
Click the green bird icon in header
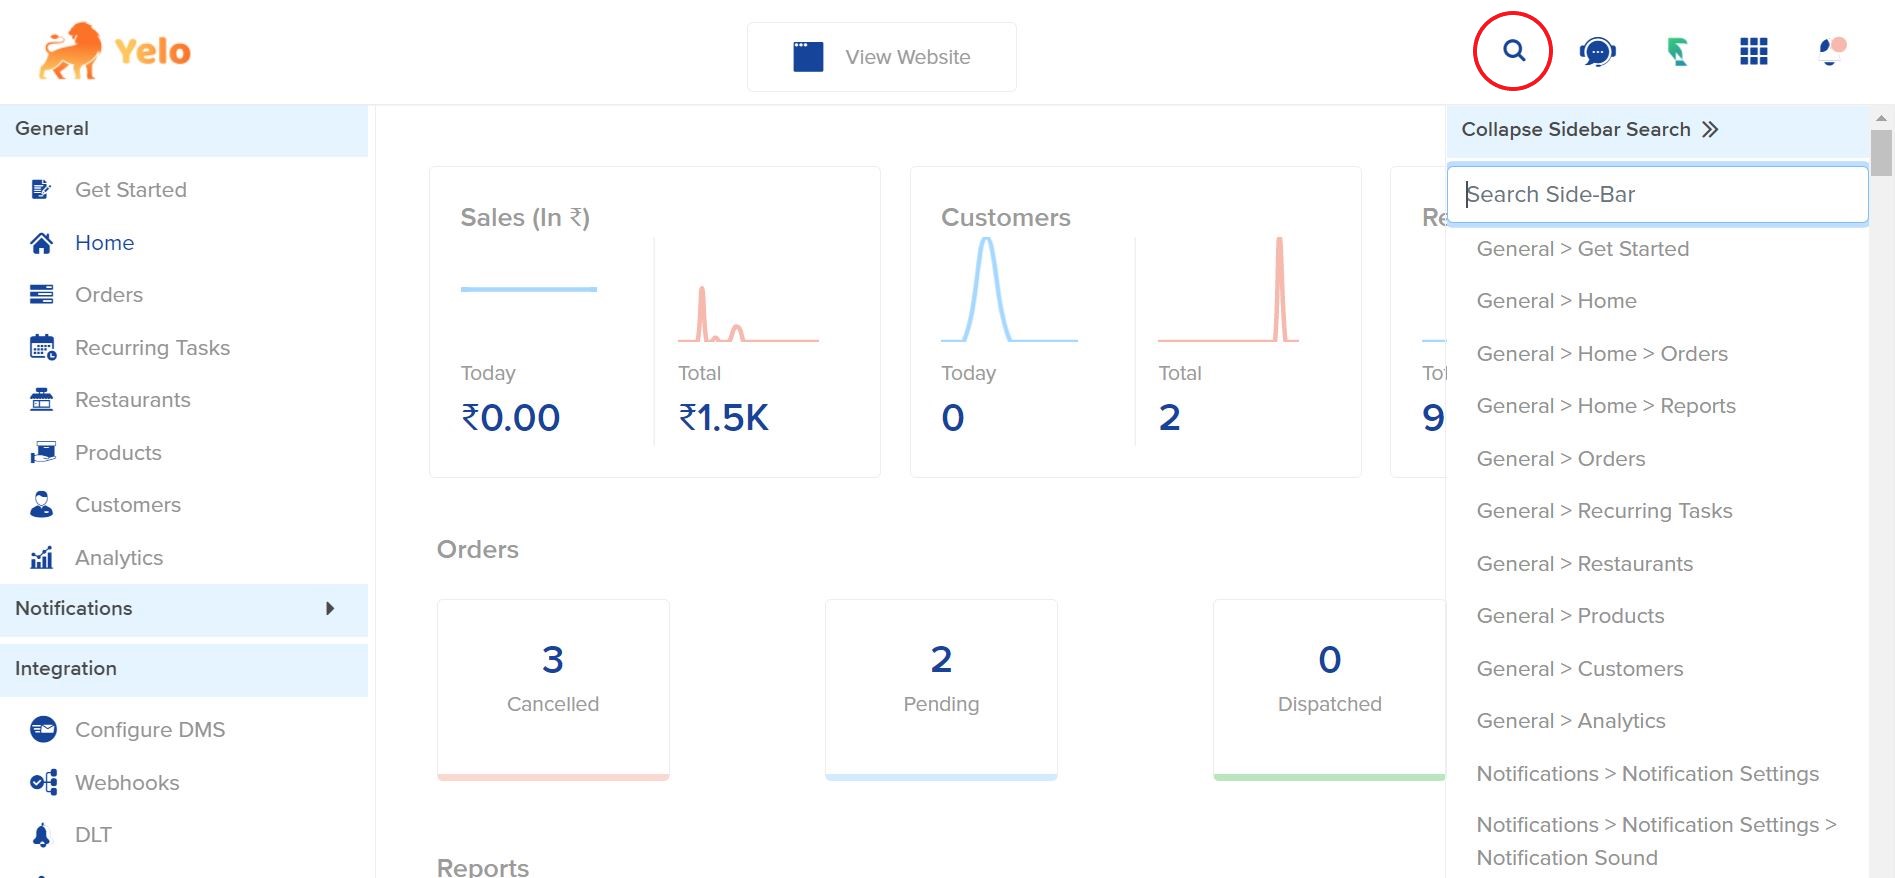[1677, 51]
